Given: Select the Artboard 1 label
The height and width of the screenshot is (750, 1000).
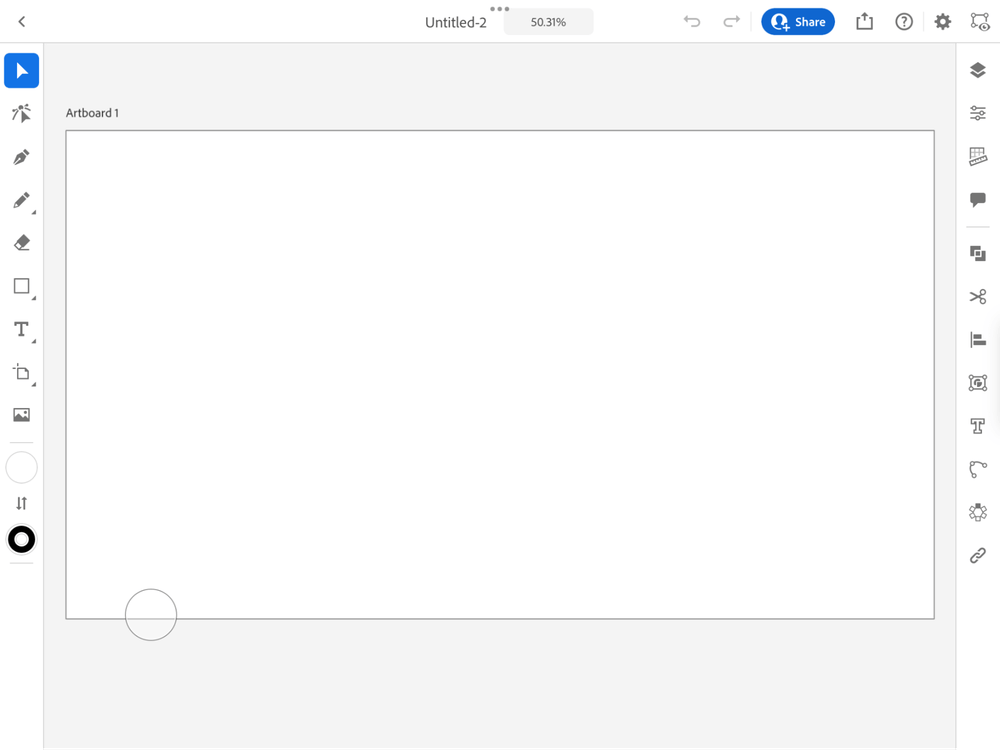Looking at the screenshot, I should tap(92, 113).
